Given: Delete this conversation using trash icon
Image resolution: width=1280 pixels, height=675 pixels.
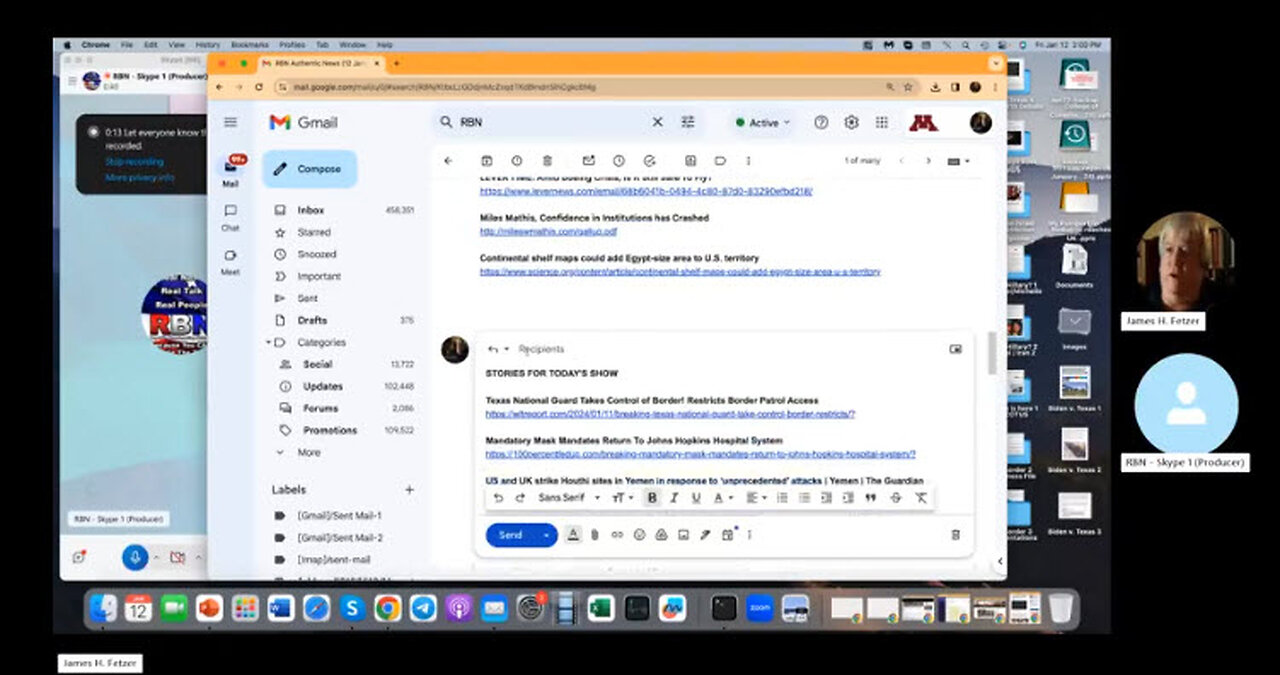Looking at the screenshot, I should point(547,160).
